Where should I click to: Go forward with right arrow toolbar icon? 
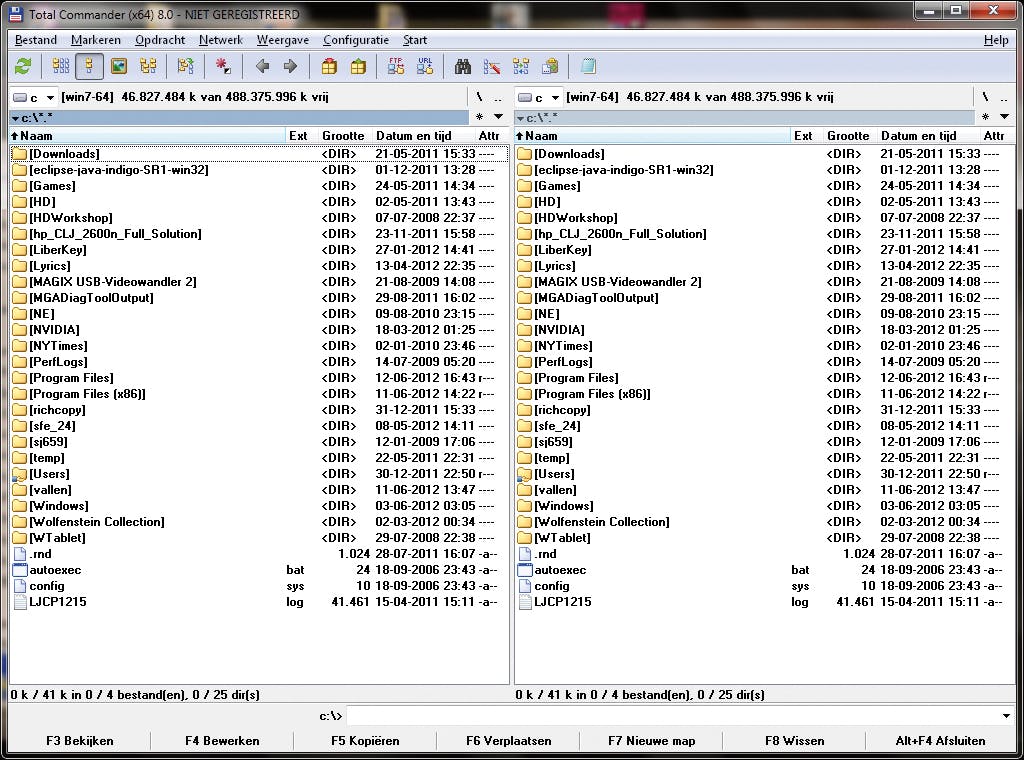pyautogui.click(x=291, y=66)
